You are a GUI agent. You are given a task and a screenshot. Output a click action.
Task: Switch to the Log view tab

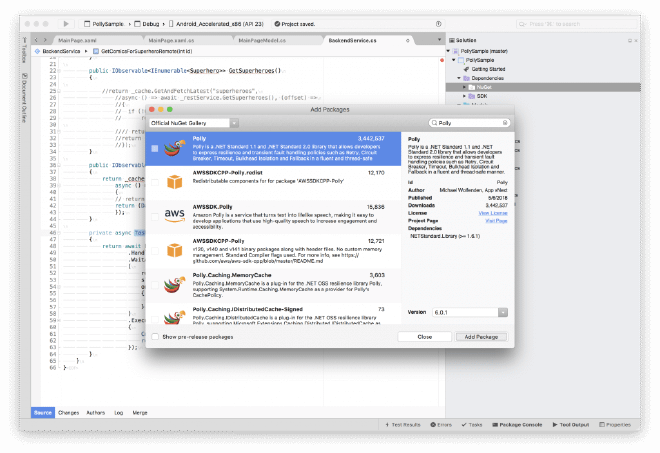point(119,413)
